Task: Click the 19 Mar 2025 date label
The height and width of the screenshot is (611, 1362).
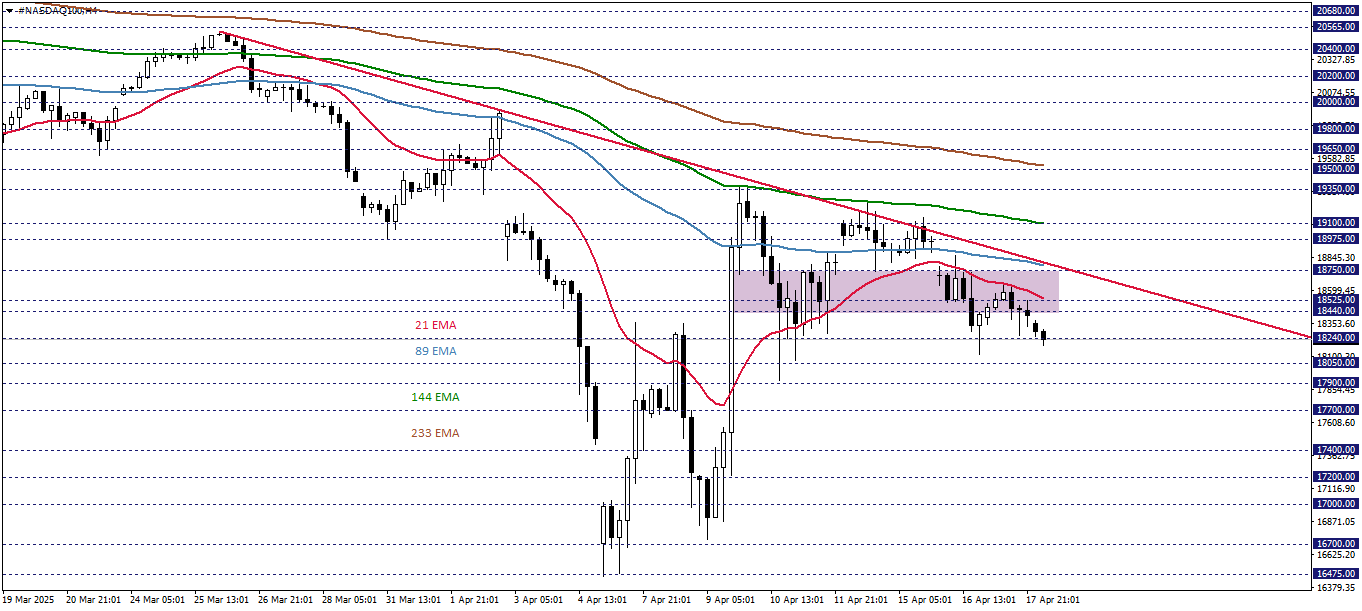Action: pos(29,600)
